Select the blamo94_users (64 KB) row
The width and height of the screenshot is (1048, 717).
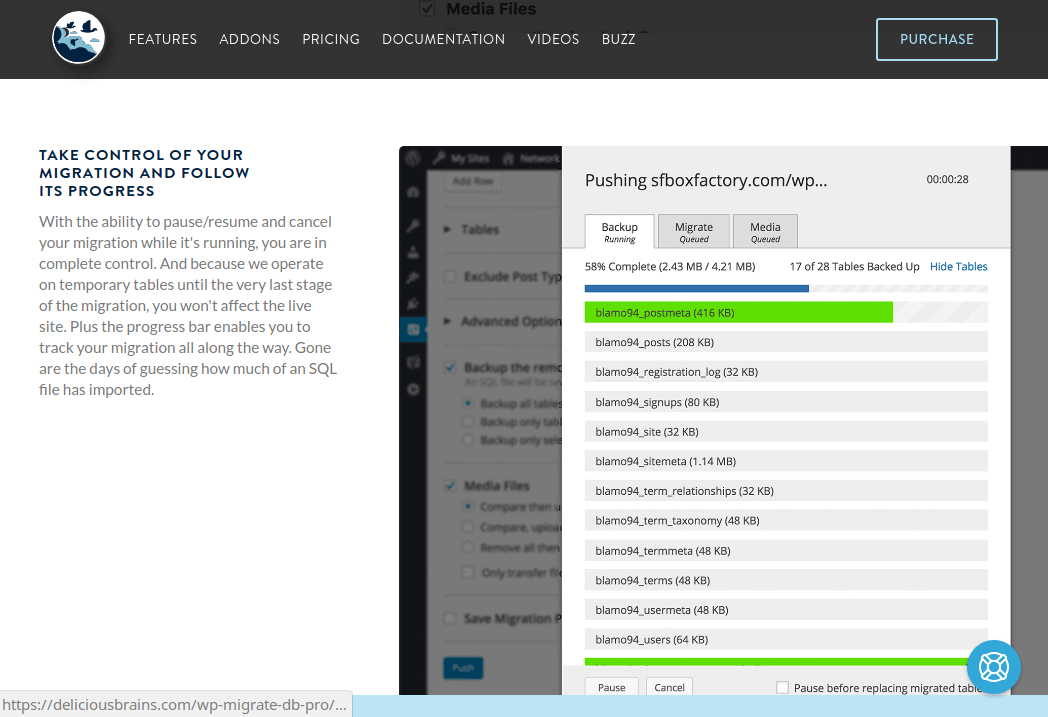click(786, 639)
